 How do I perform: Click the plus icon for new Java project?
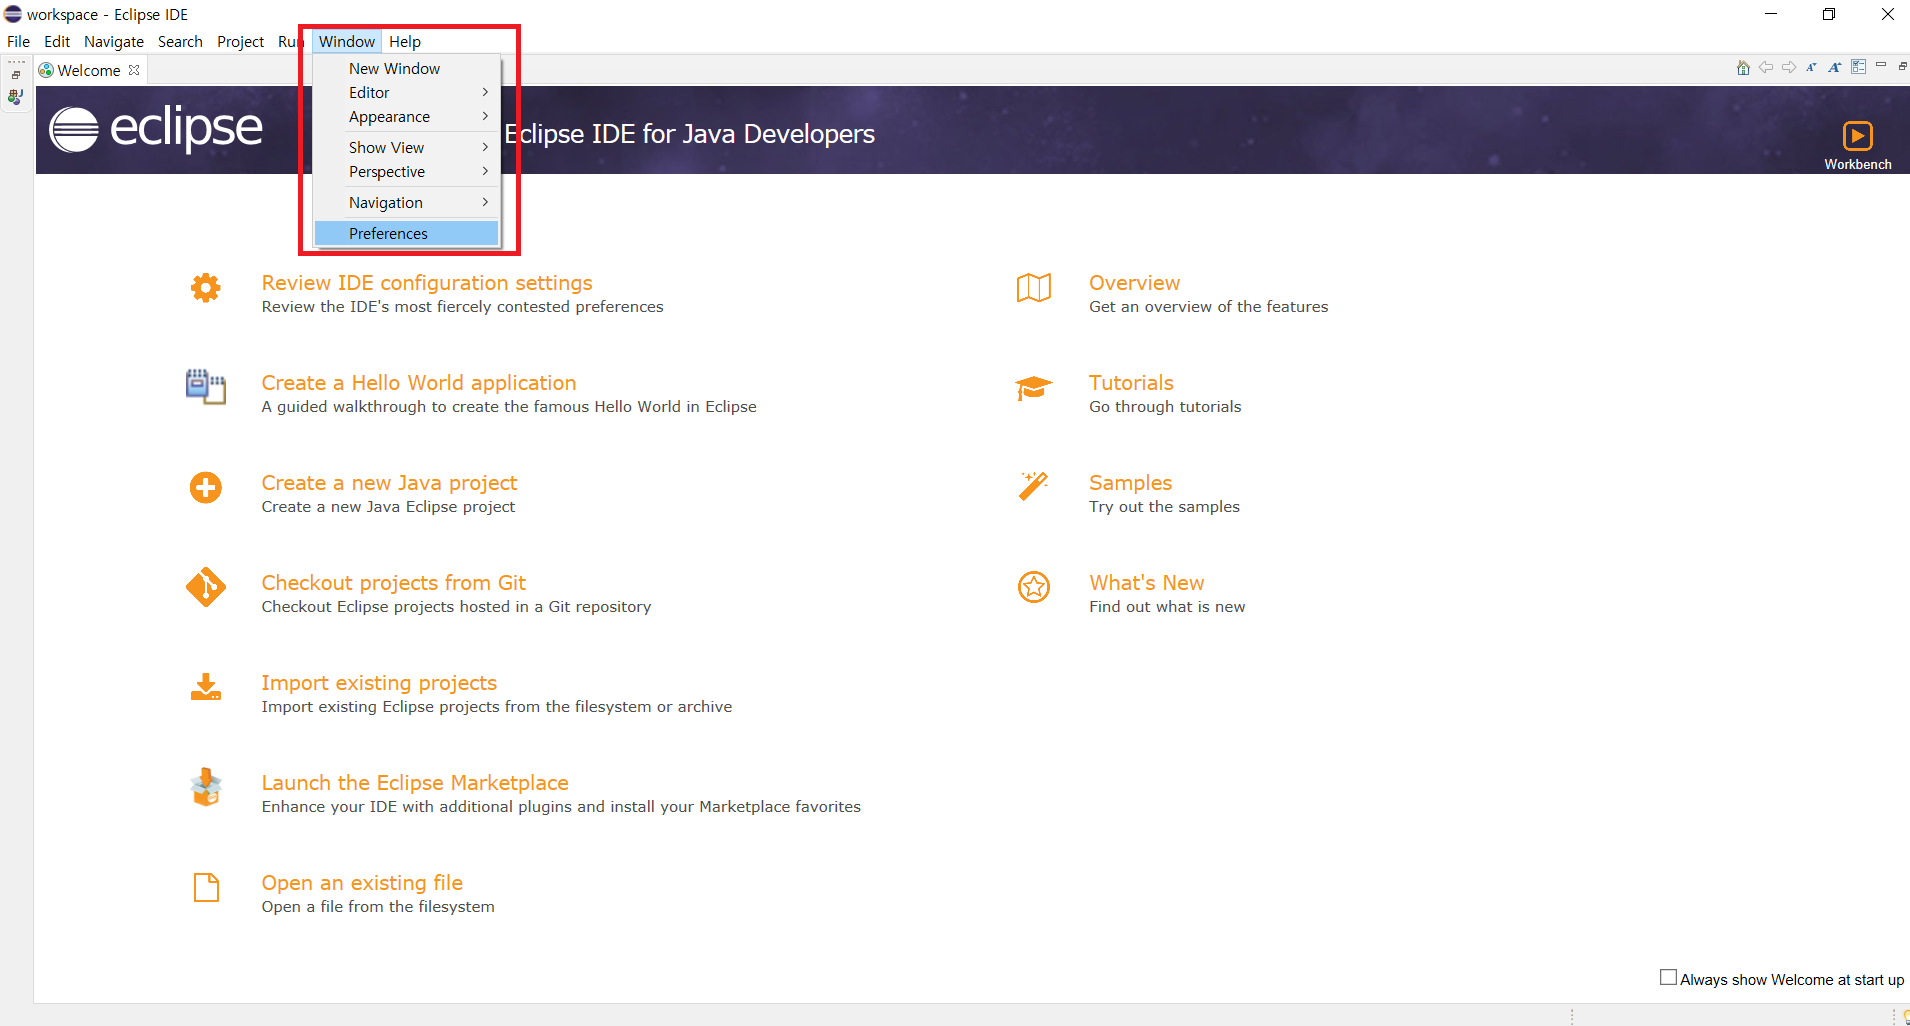point(206,488)
